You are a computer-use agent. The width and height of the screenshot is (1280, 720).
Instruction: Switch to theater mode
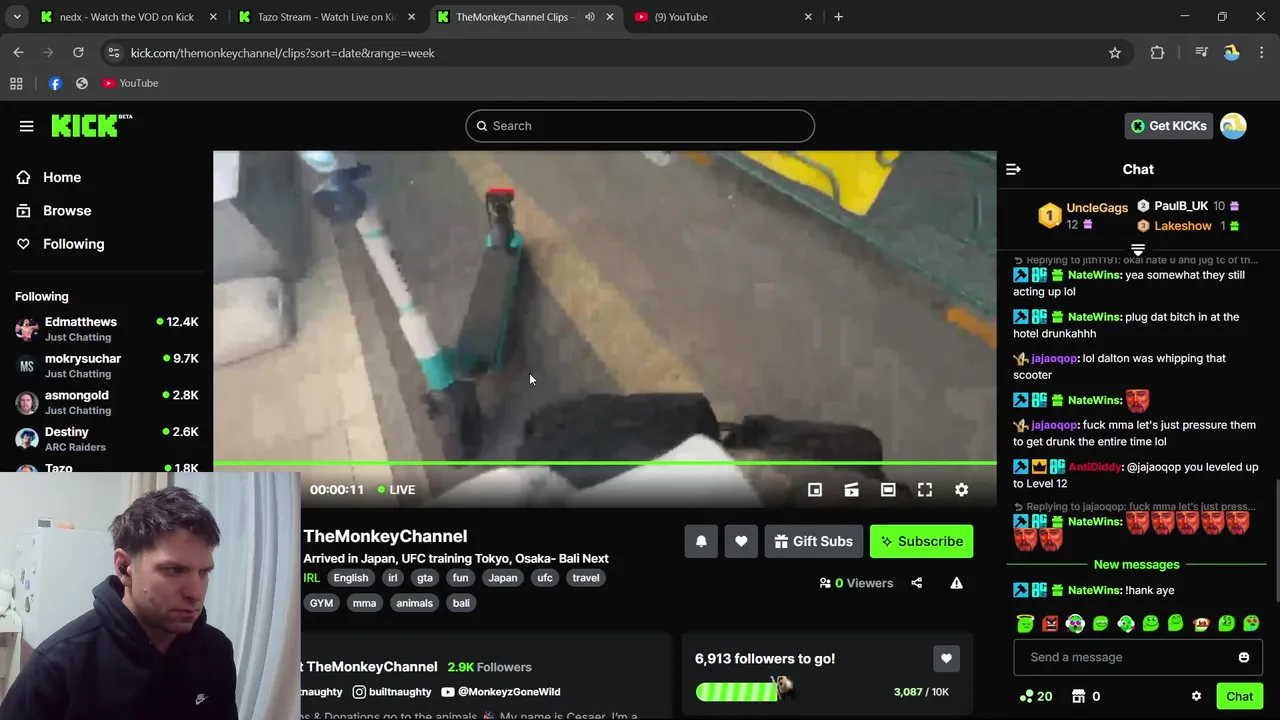pos(888,490)
